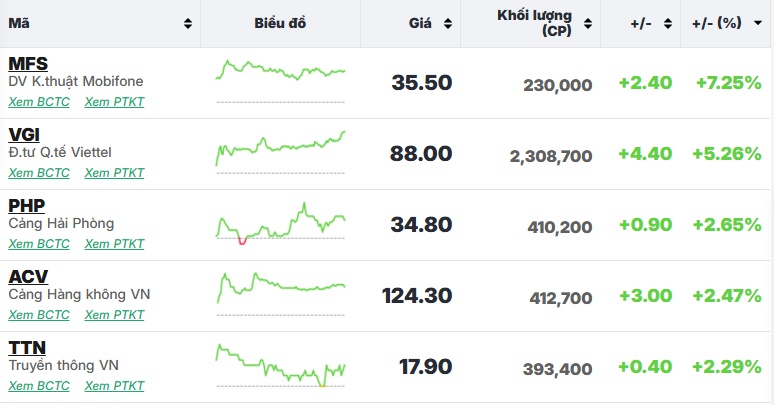Sort by the Mã column arrows

click(188, 23)
